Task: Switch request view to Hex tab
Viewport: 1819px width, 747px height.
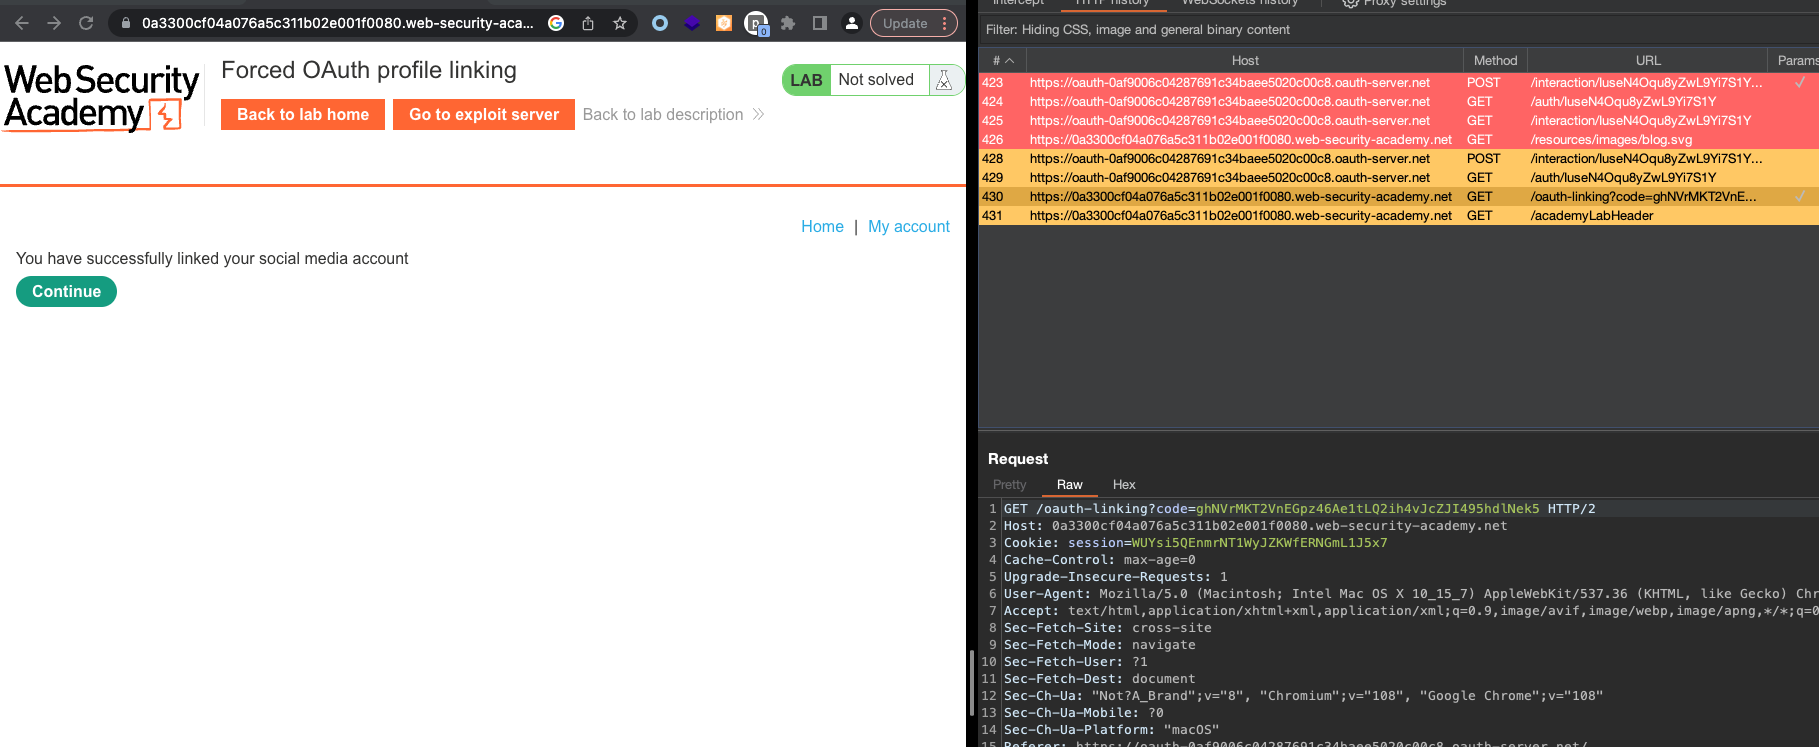Action: click(1124, 485)
